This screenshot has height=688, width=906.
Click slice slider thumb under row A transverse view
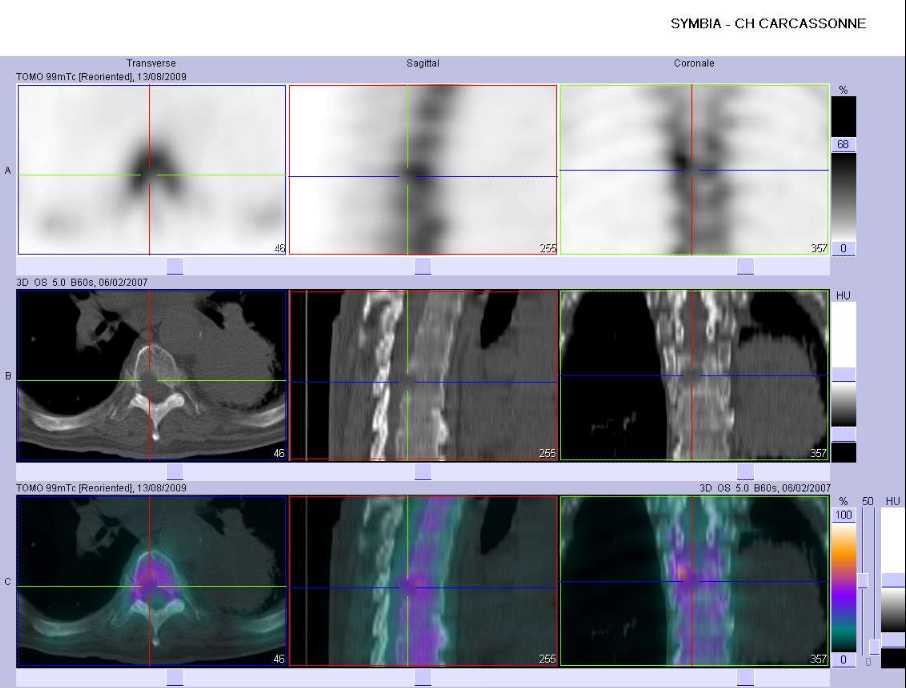(x=175, y=266)
